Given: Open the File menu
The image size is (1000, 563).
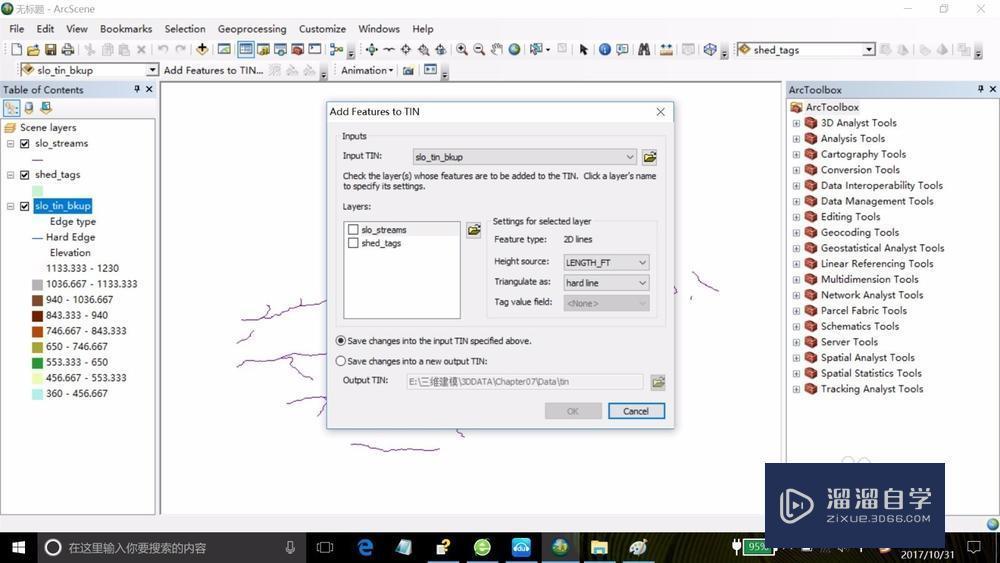Looking at the screenshot, I should coord(17,29).
